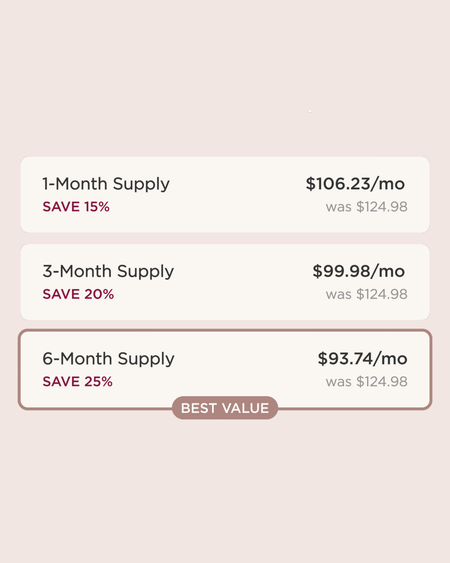Click the 1-Month Supply title text
This screenshot has width=450, height=563.
click(x=106, y=185)
